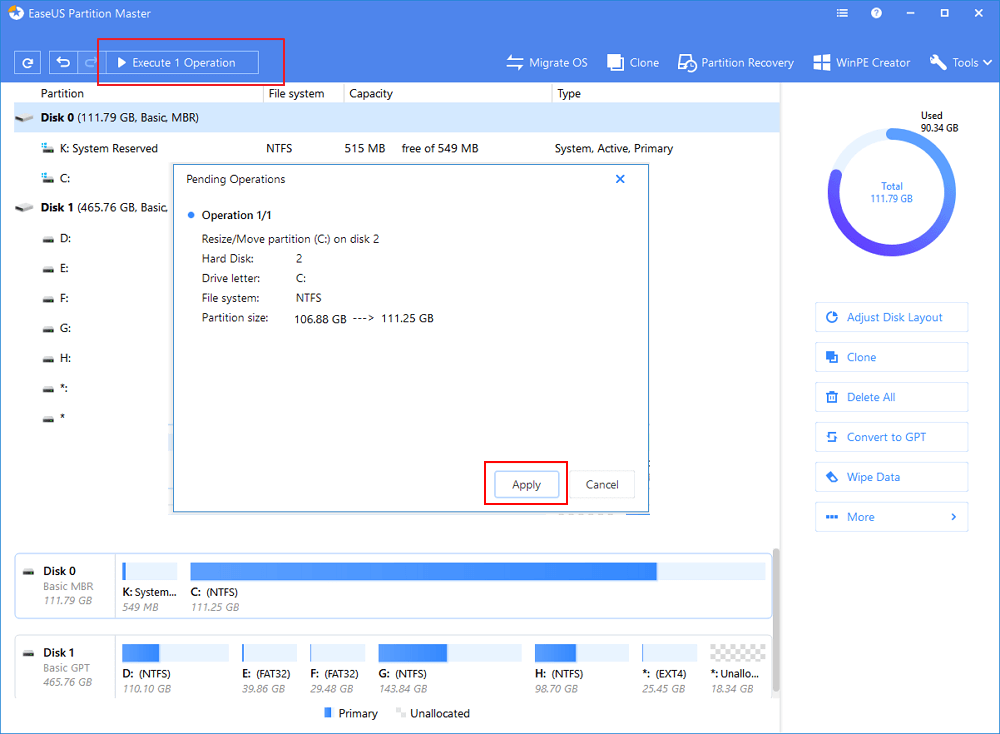Image resolution: width=1000 pixels, height=734 pixels.
Task: Click the vertical scrollbar of the disk map
Action: [776, 619]
